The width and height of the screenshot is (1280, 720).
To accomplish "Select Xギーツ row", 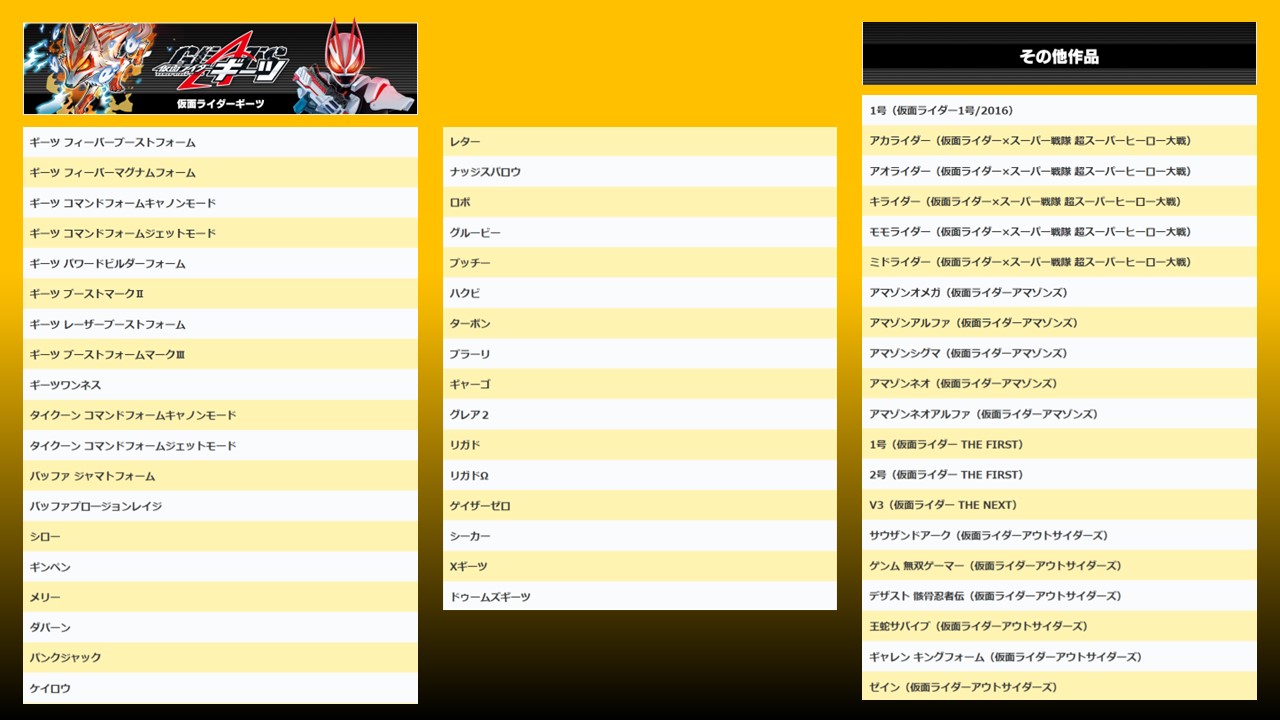I will [x=640, y=566].
